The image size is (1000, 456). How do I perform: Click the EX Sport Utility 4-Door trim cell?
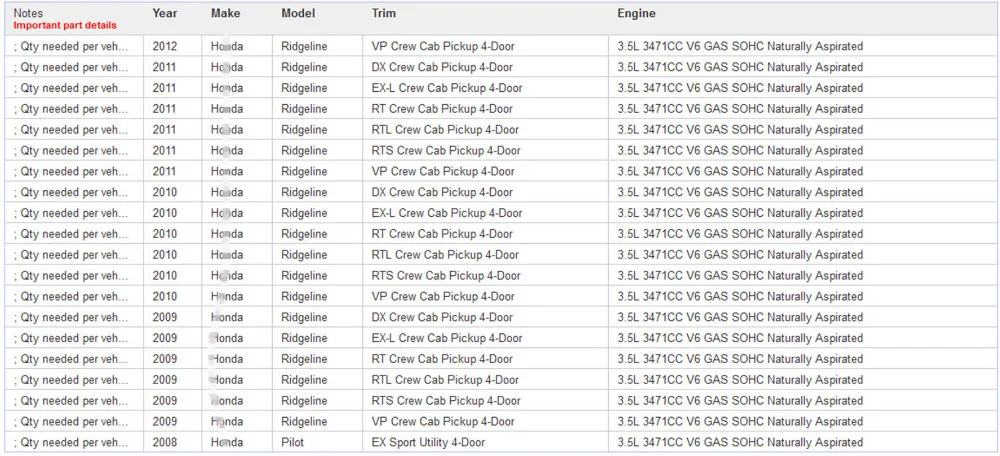(428, 442)
